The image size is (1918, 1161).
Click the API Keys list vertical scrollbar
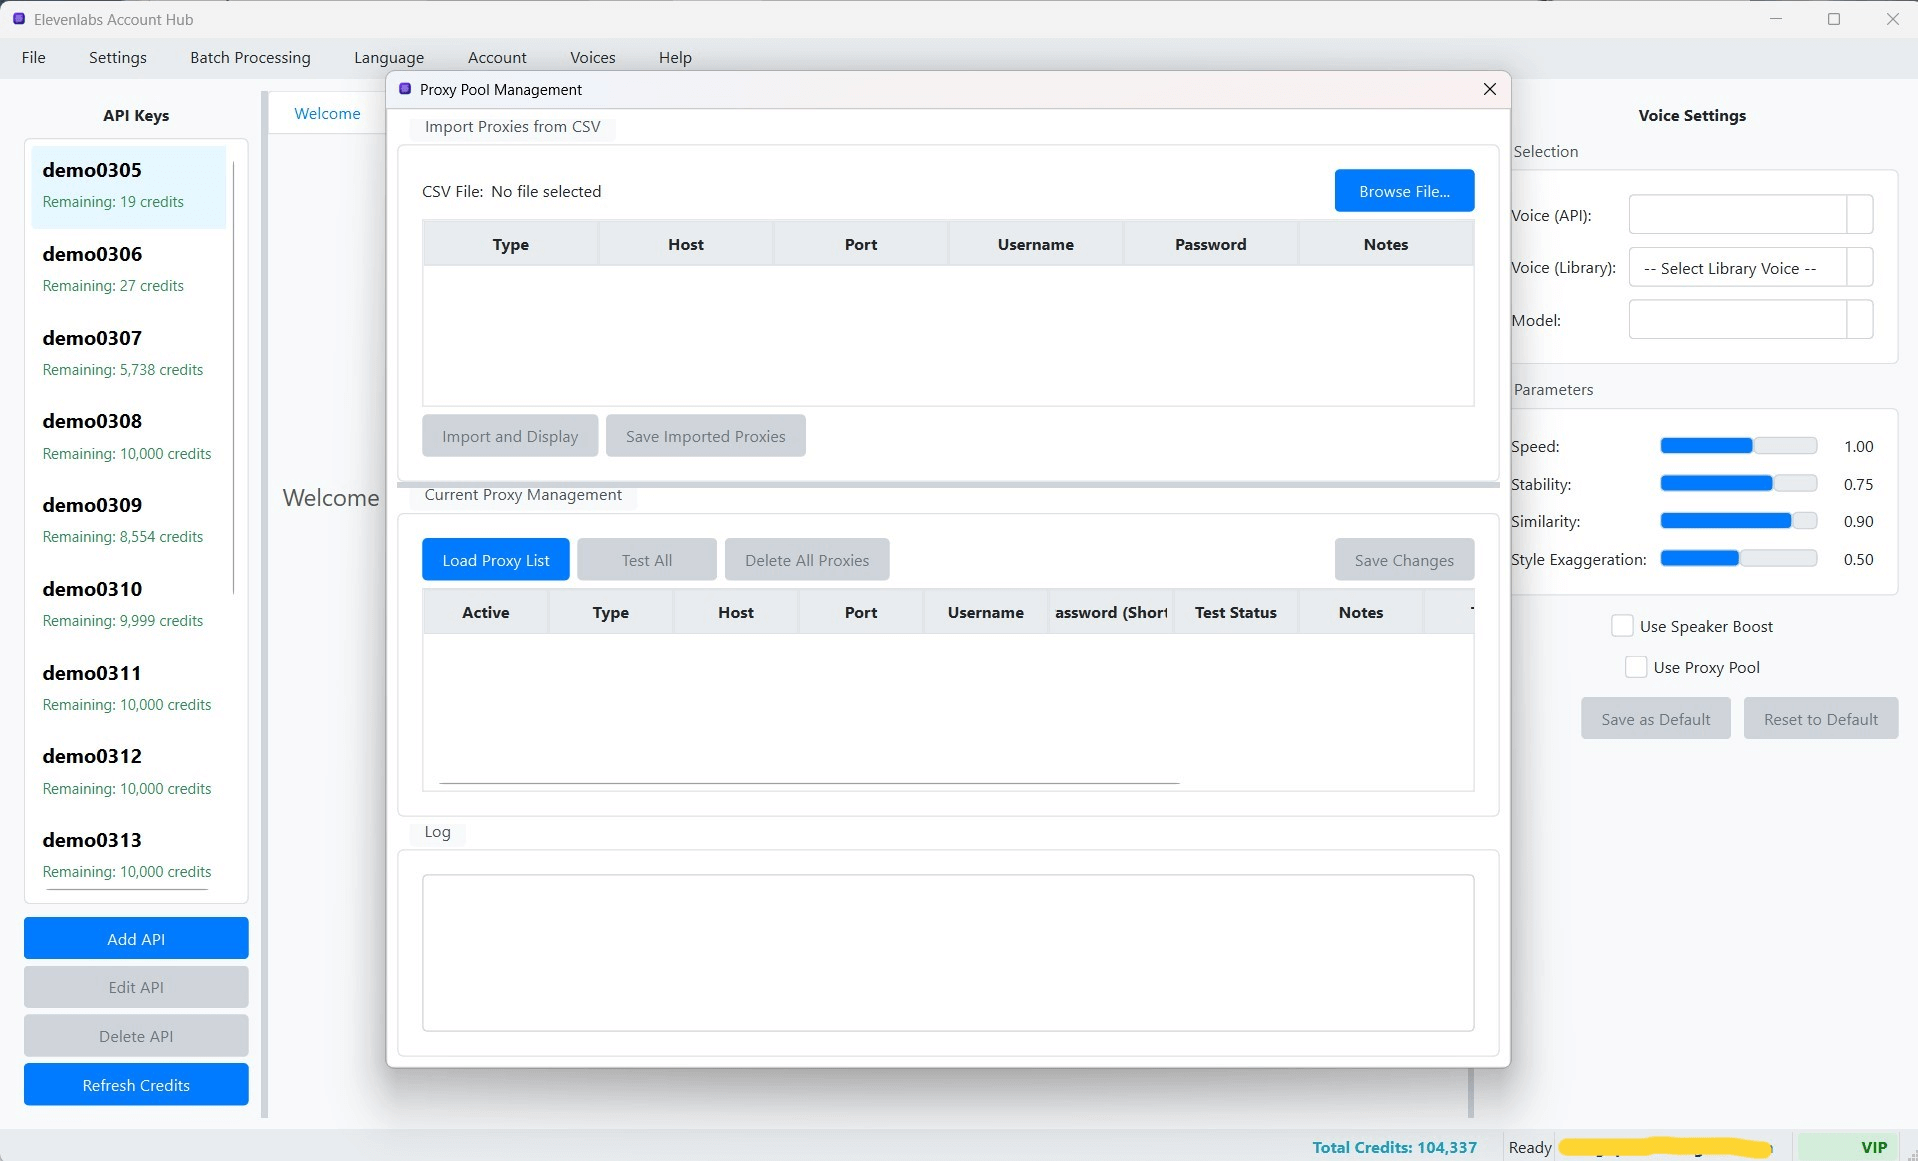pyautogui.click(x=234, y=378)
